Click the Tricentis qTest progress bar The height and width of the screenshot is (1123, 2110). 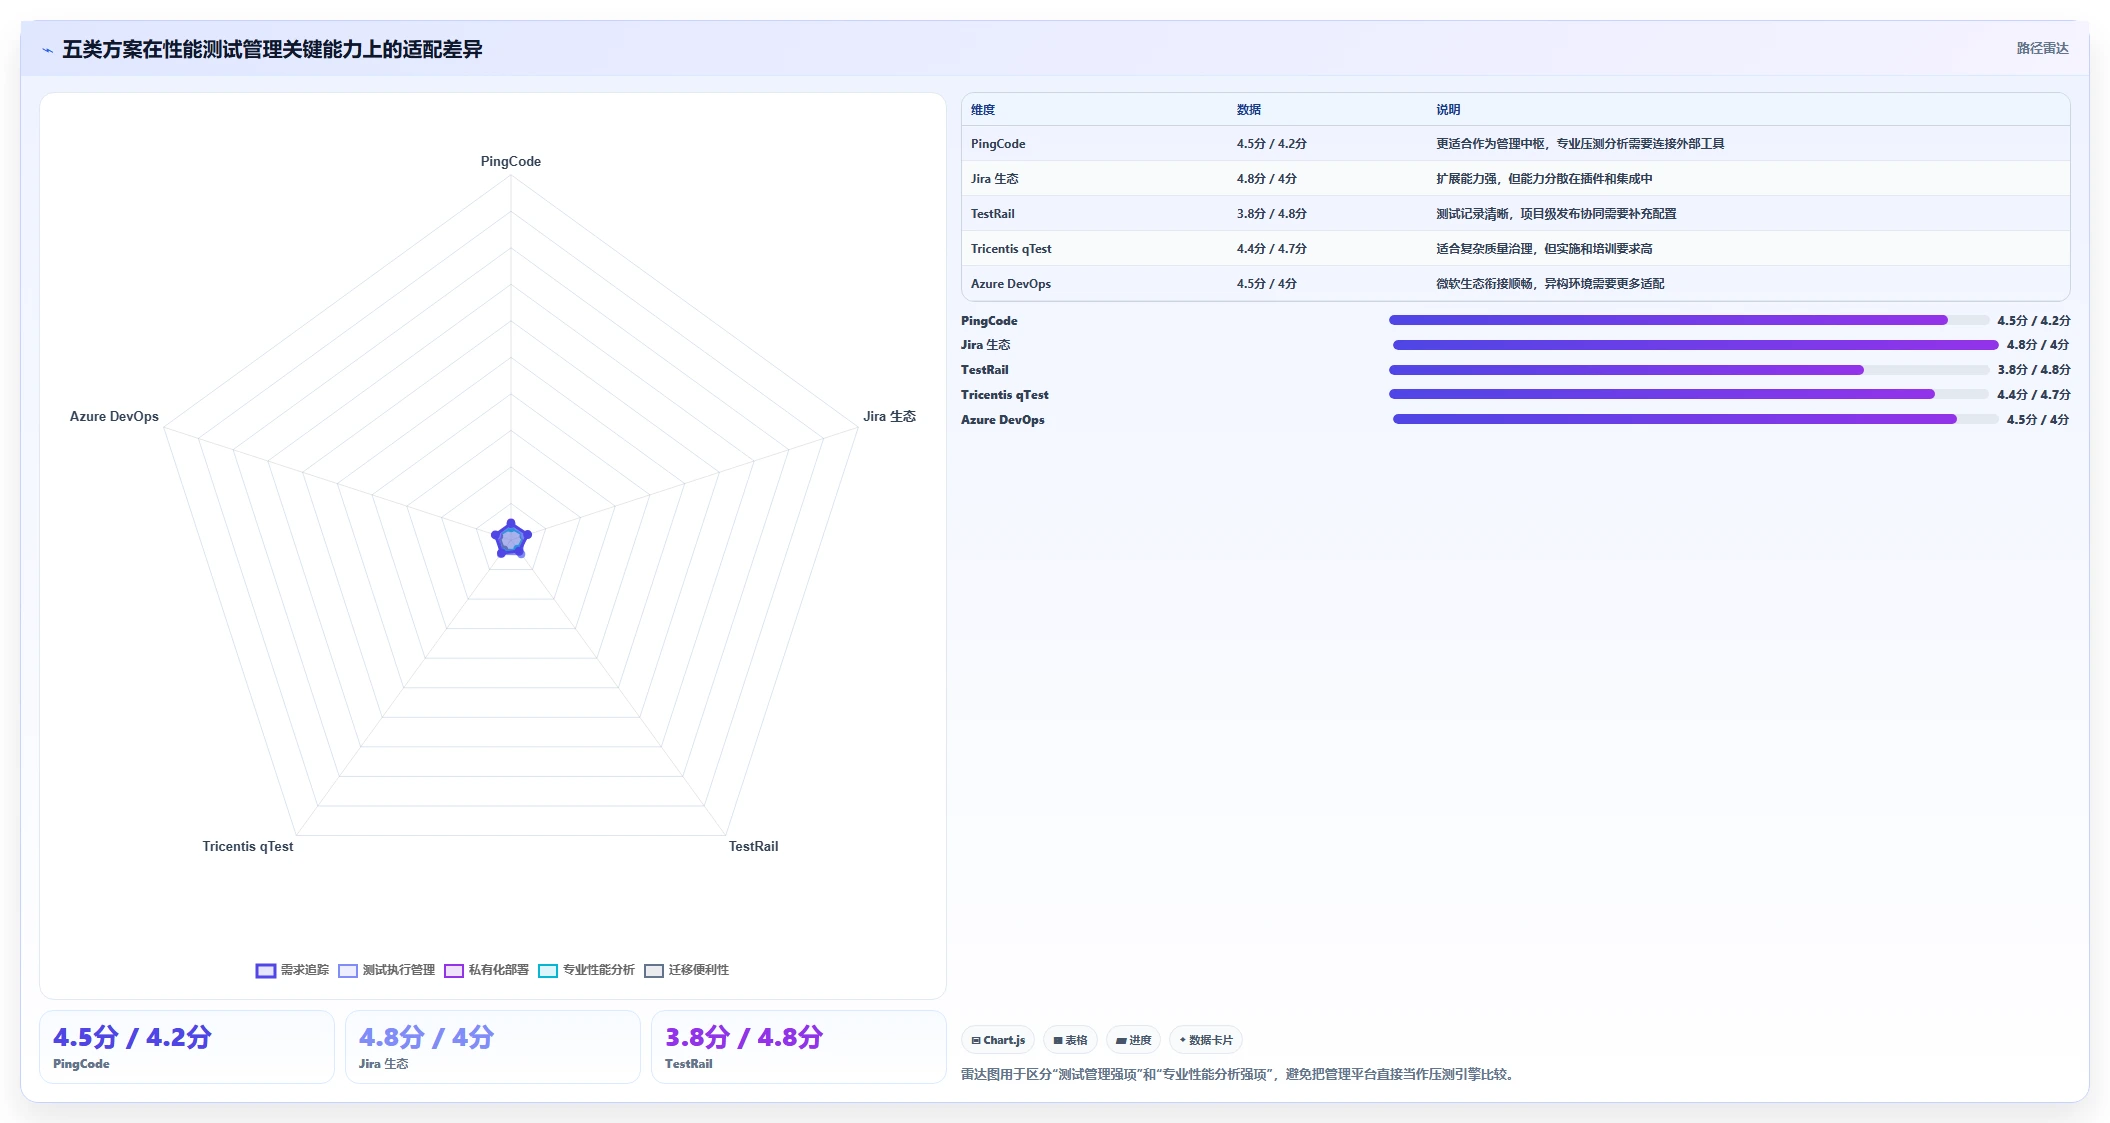tap(1689, 395)
